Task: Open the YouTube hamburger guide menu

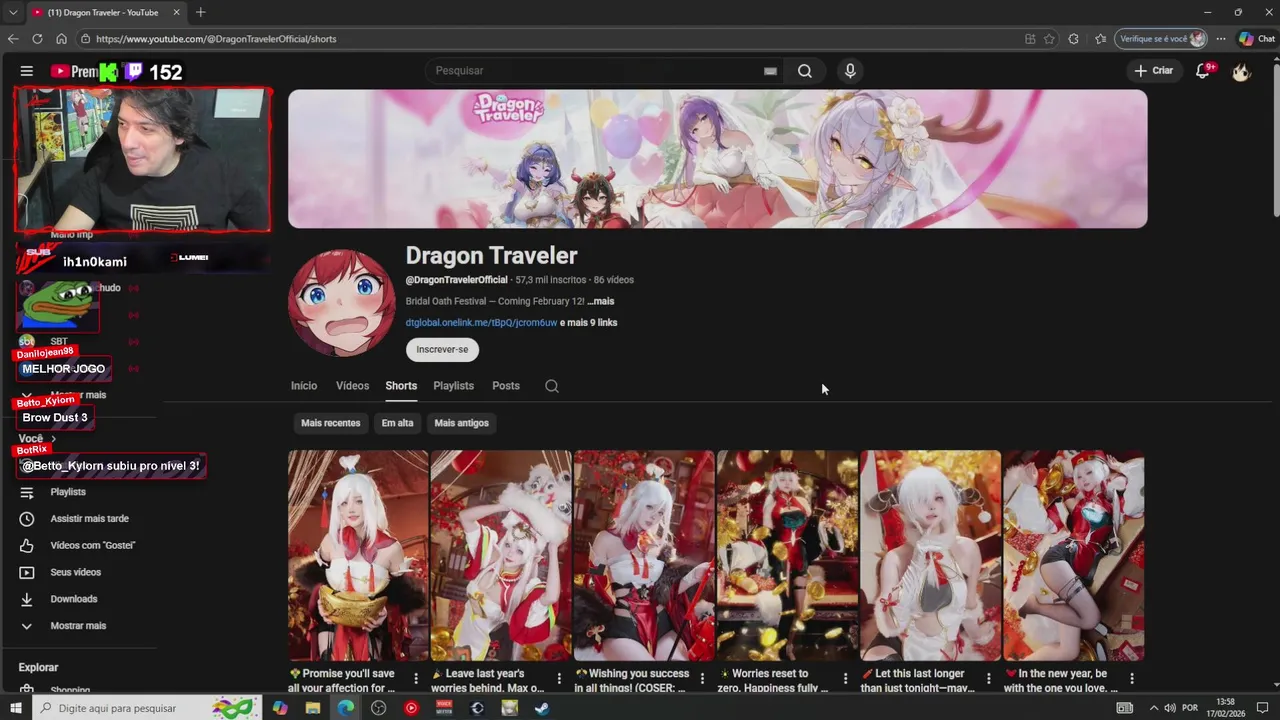Action: 27,71
